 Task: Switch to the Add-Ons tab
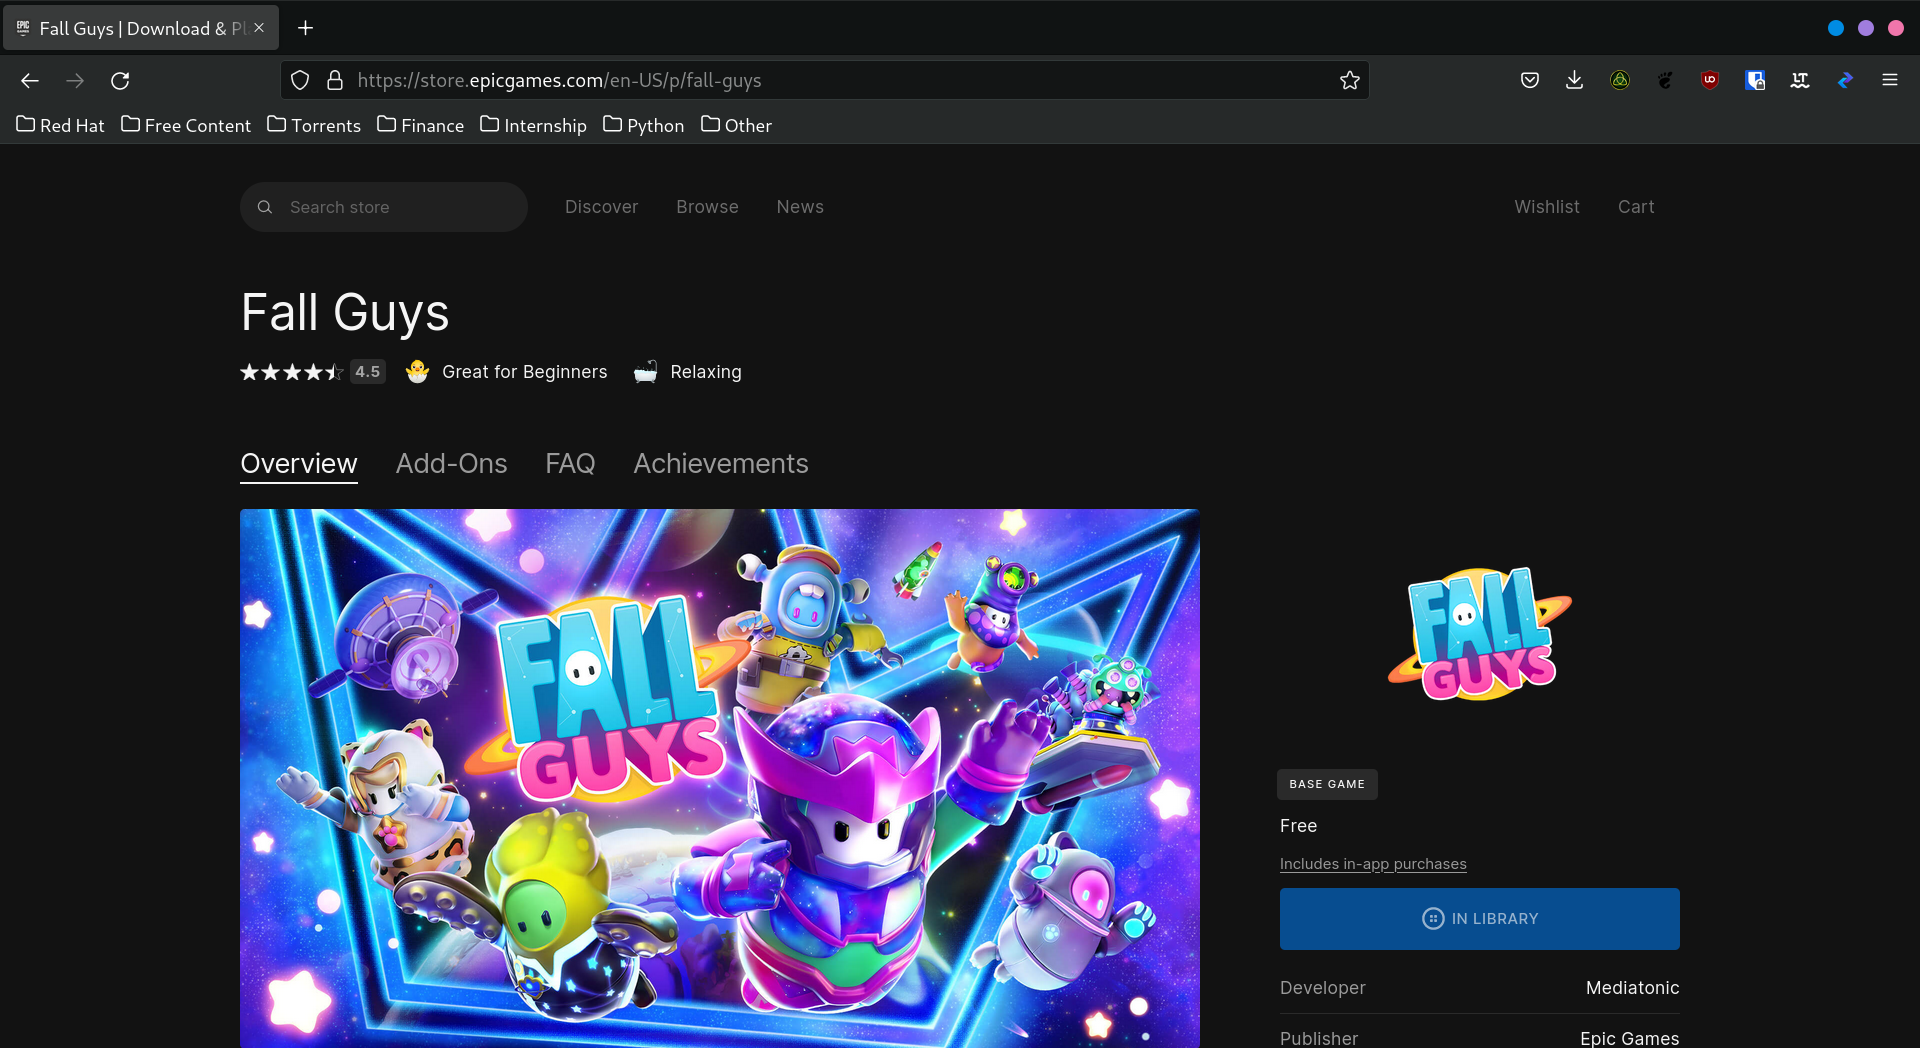pos(451,464)
